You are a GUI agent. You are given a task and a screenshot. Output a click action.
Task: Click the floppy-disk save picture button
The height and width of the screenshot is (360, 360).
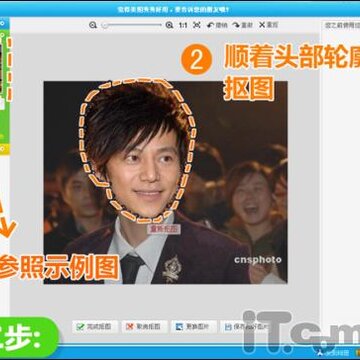click(x=245, y=327)
